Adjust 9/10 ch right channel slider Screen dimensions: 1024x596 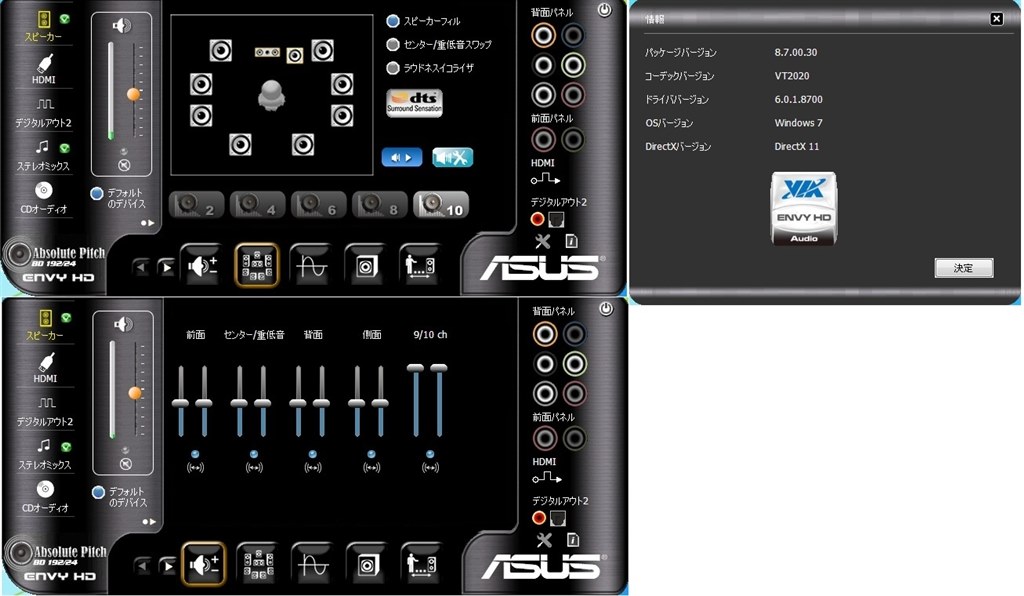(440, 368)
